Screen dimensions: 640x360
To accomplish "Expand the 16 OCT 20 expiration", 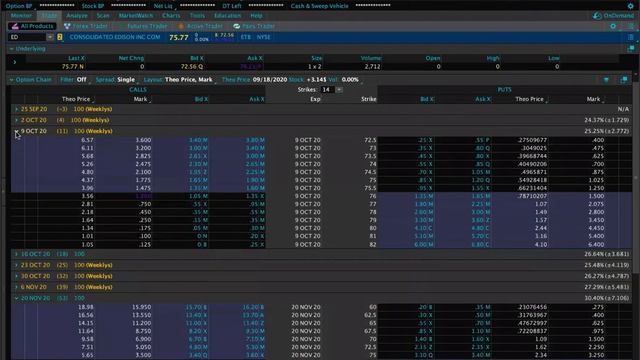I will pyautogui.click(x=16, y=254).
